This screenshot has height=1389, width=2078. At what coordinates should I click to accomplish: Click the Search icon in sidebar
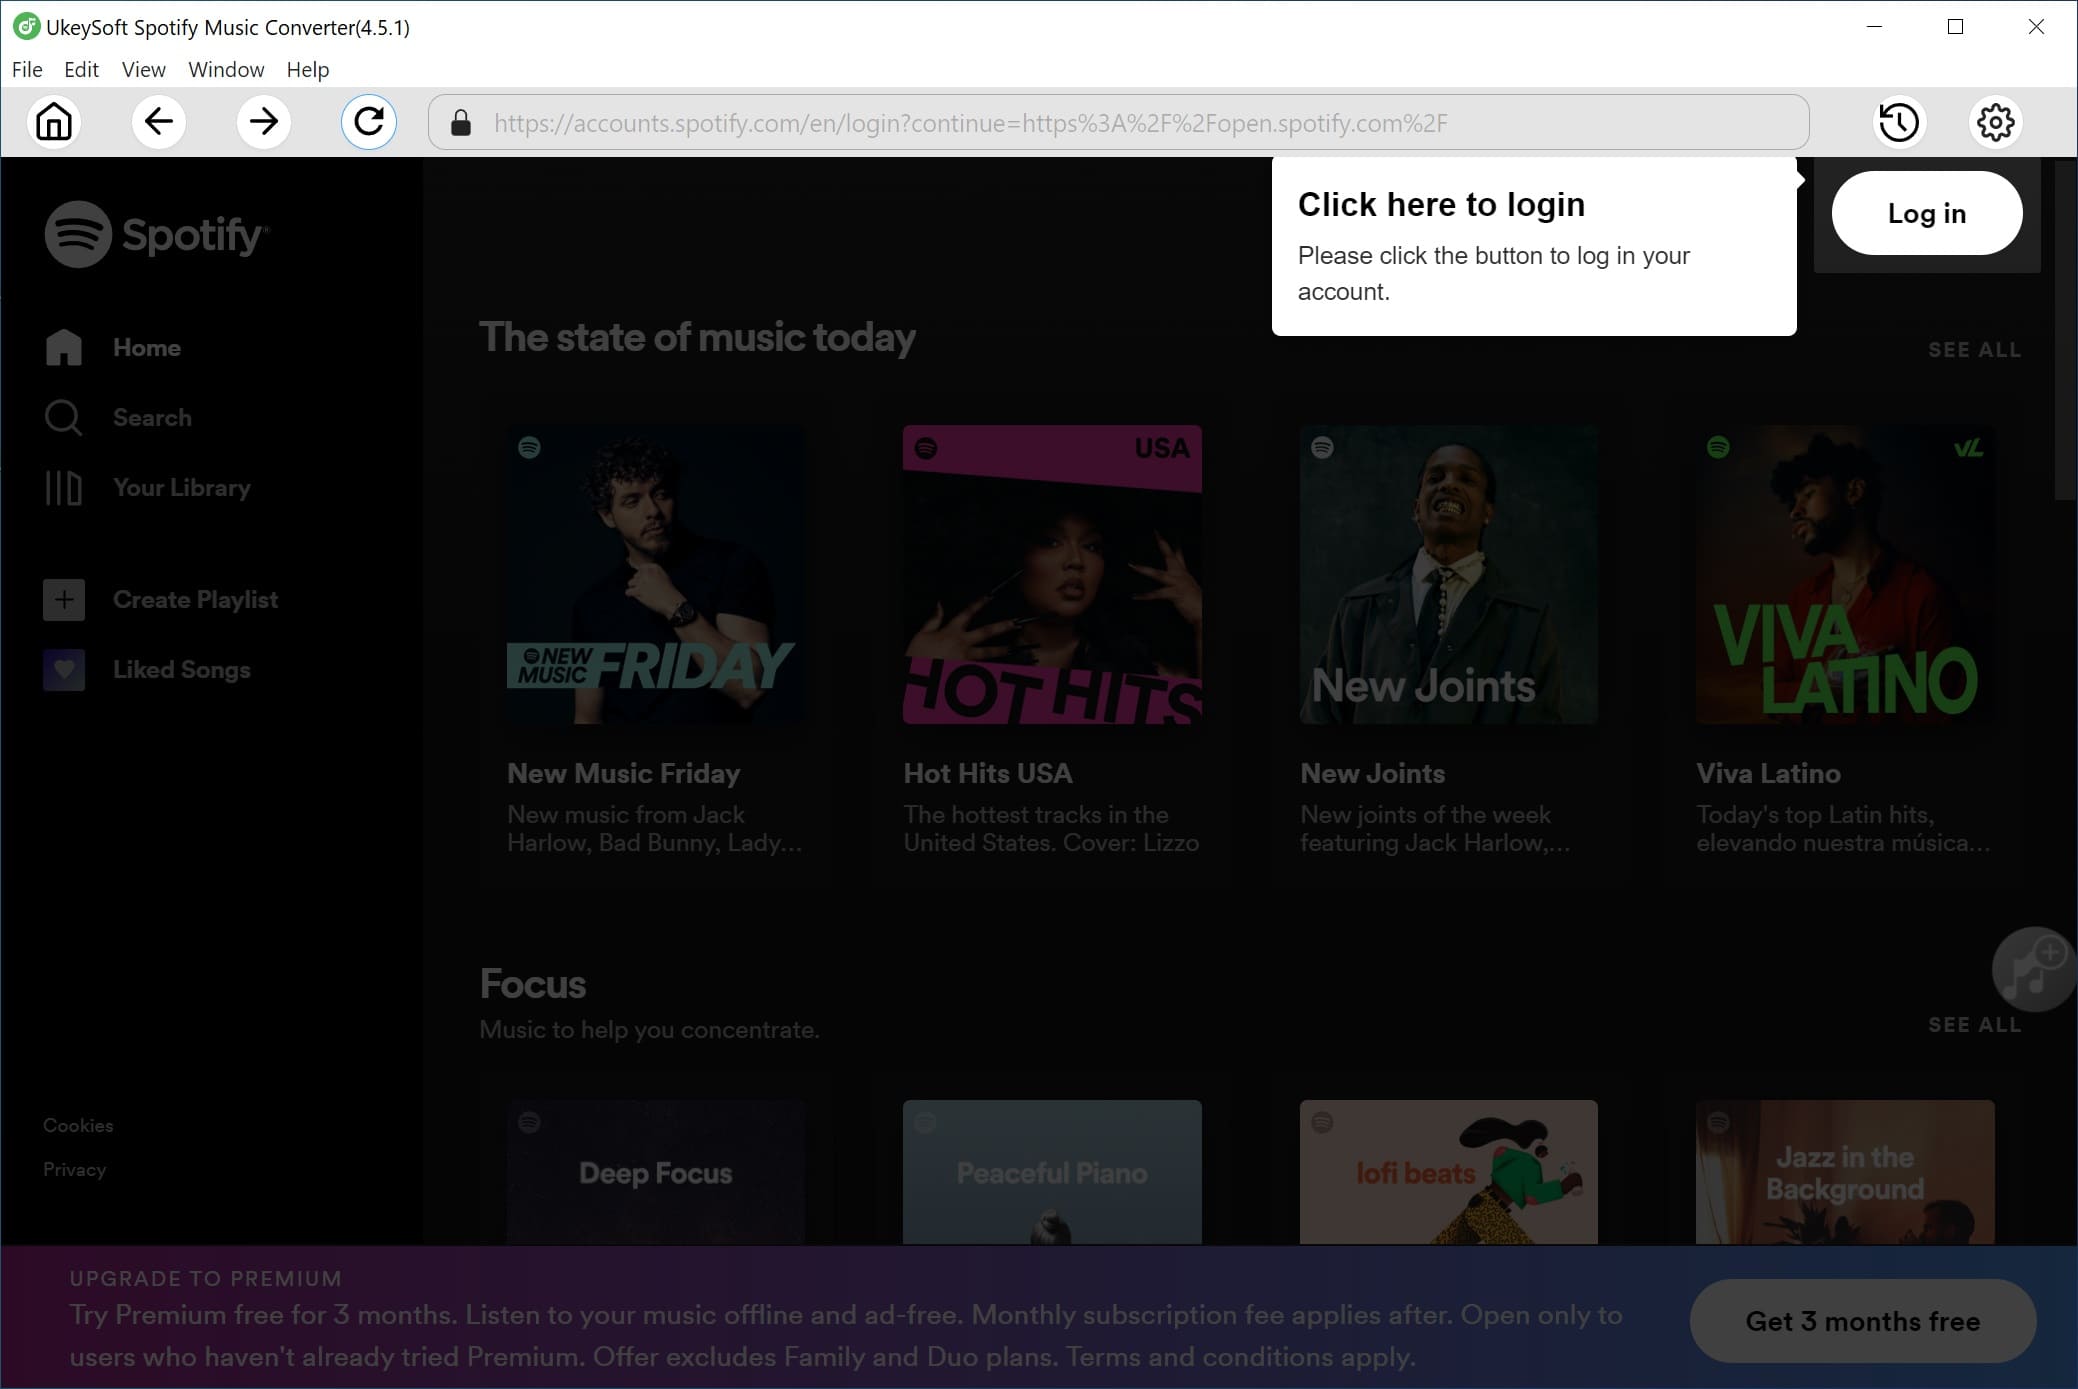click(x=62, y=415)
